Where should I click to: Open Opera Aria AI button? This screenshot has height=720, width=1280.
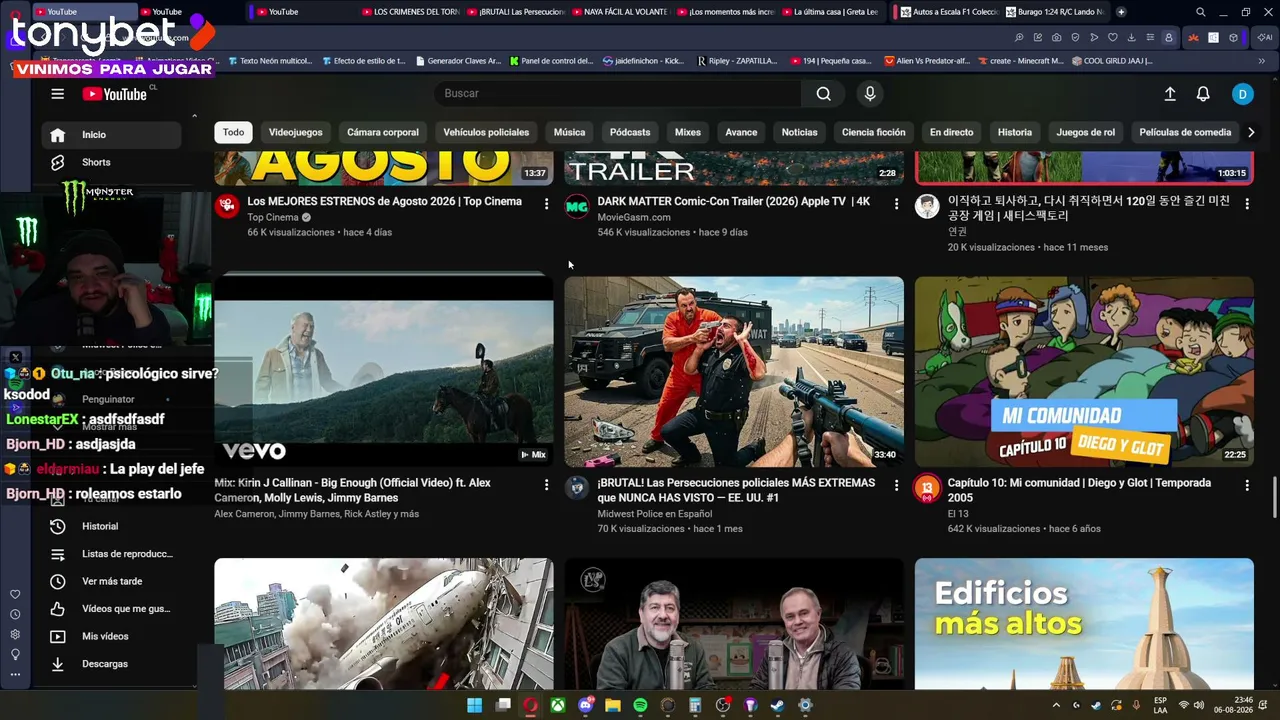click(1264, 38)
